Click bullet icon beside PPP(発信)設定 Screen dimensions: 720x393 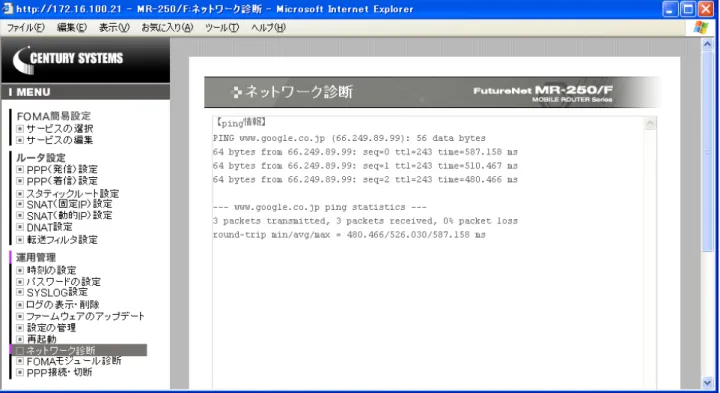click(20, 169)
